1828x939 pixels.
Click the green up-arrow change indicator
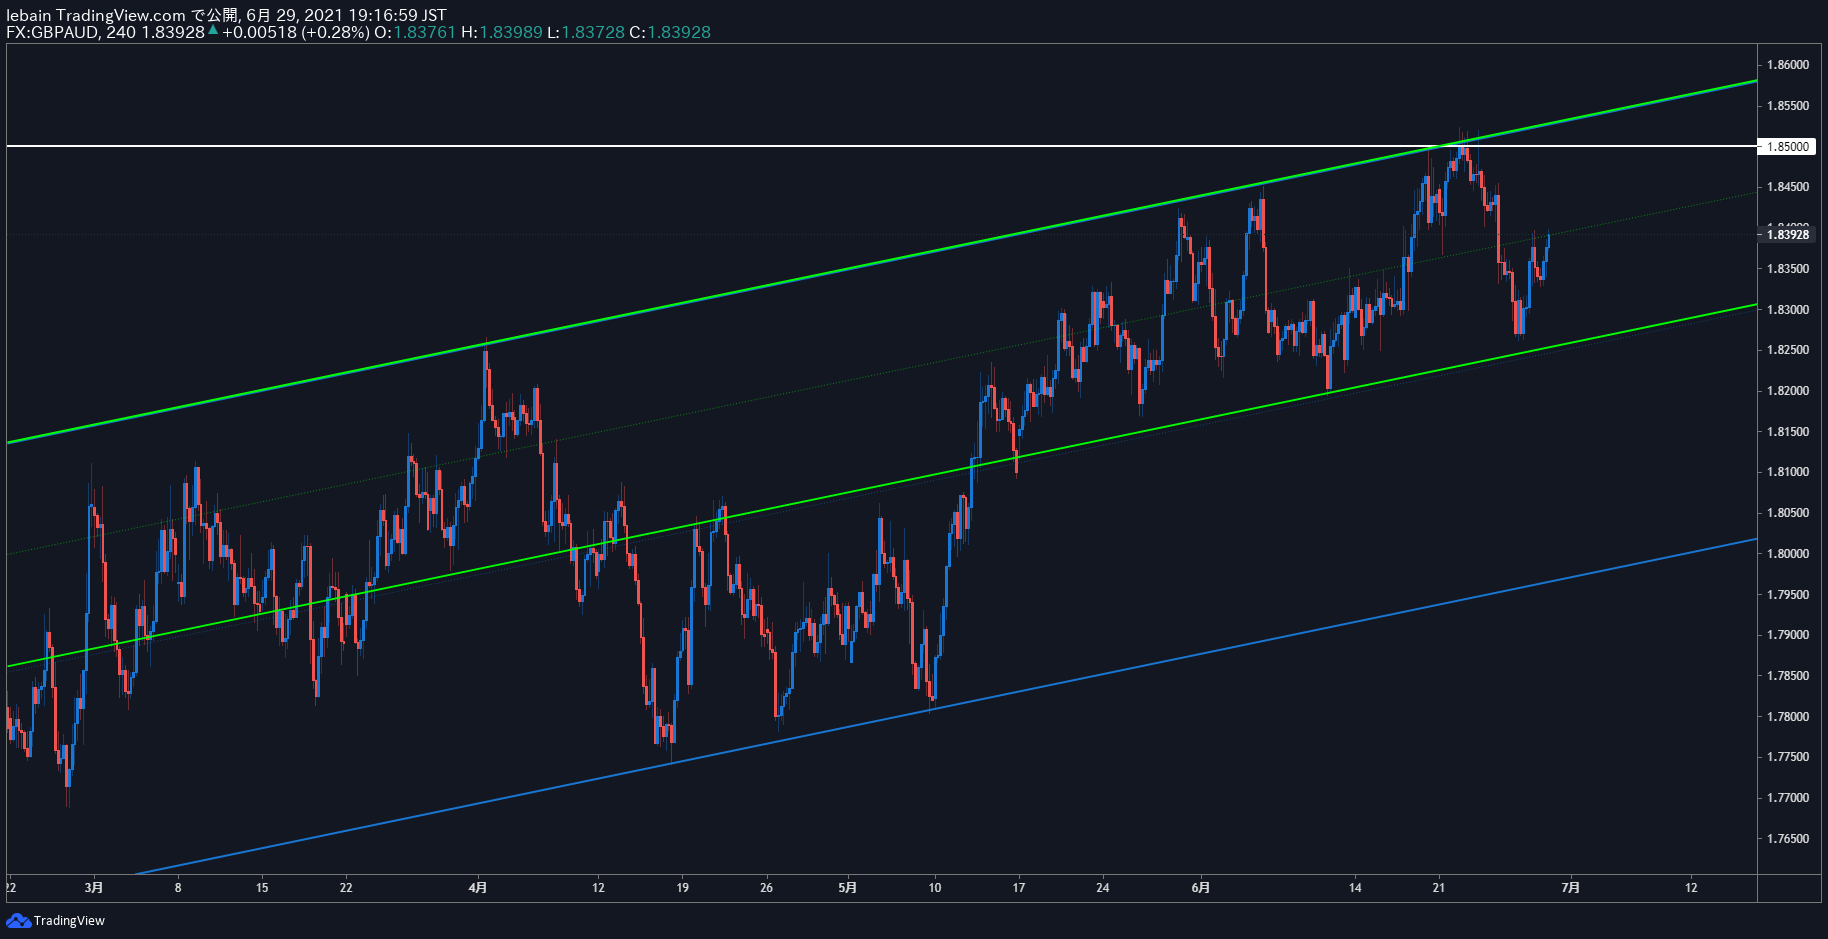coord(213,30)
